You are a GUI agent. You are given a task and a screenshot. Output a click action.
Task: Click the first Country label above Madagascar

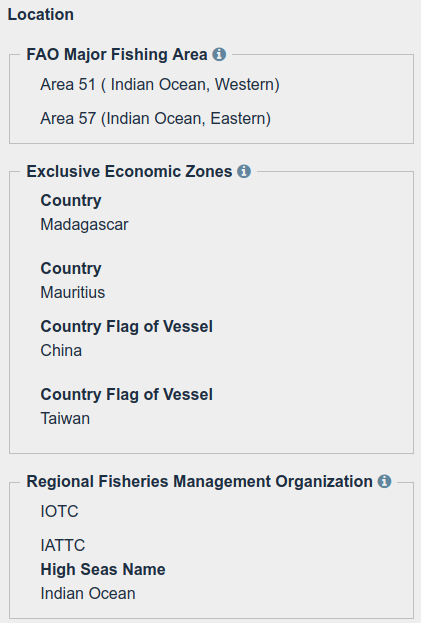(71, 200)
